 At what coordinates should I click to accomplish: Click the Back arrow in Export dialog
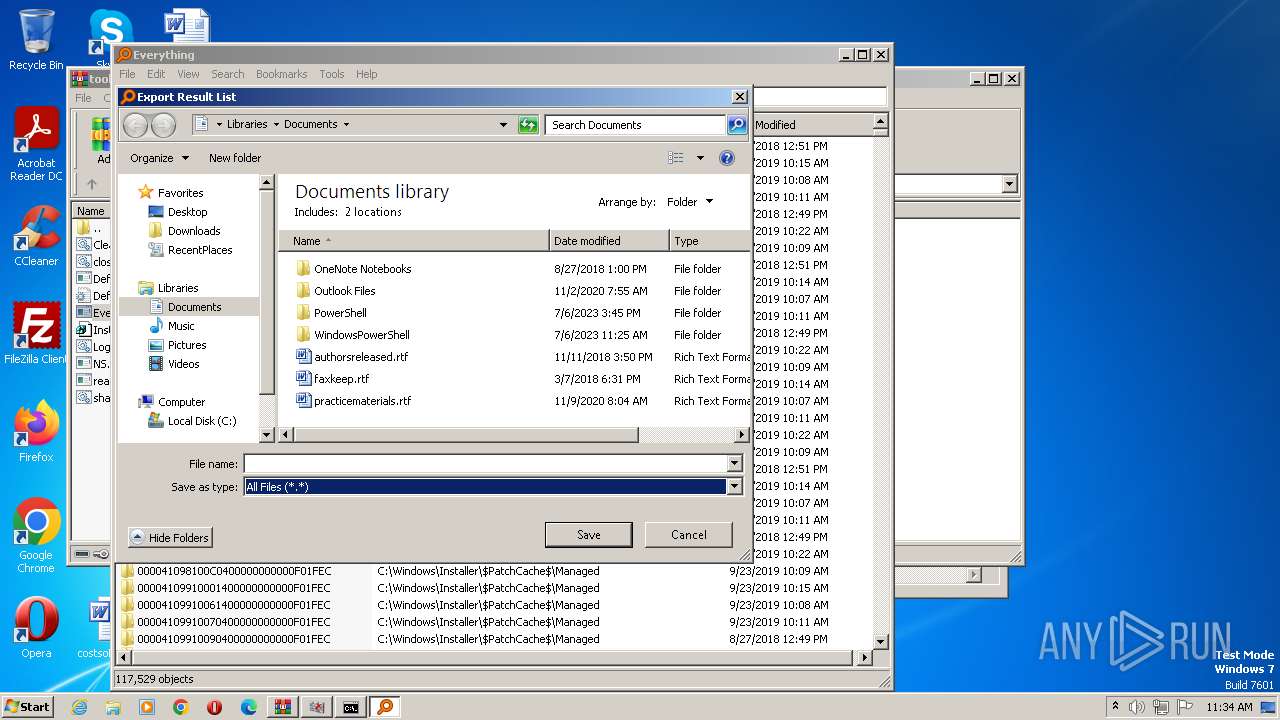(x=136, y=125)
